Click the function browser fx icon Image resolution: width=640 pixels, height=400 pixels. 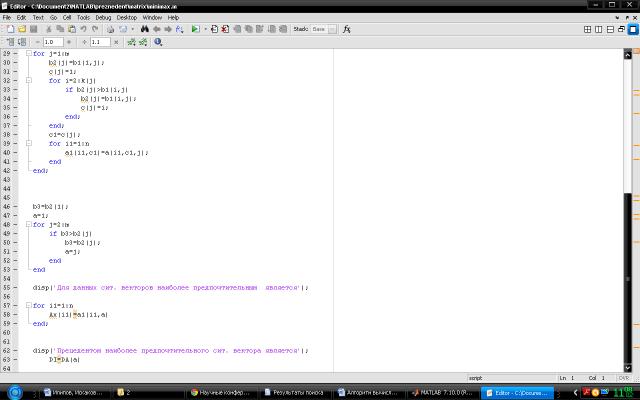click(x=347, y=30)
